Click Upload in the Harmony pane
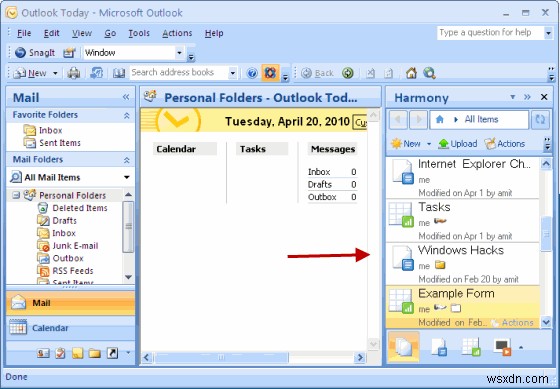560x389 pixels. click(x=458, y=144)
